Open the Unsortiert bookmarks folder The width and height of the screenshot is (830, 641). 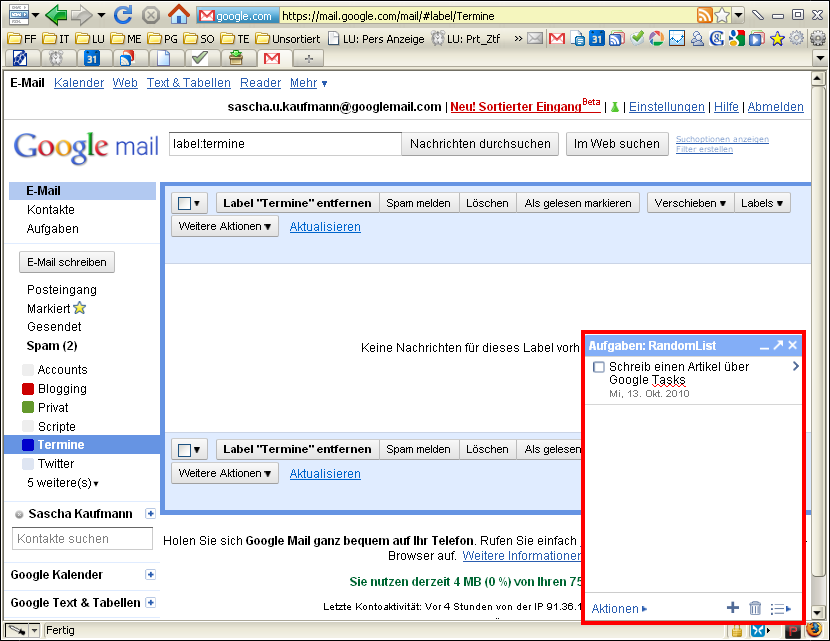coord(288,39)
